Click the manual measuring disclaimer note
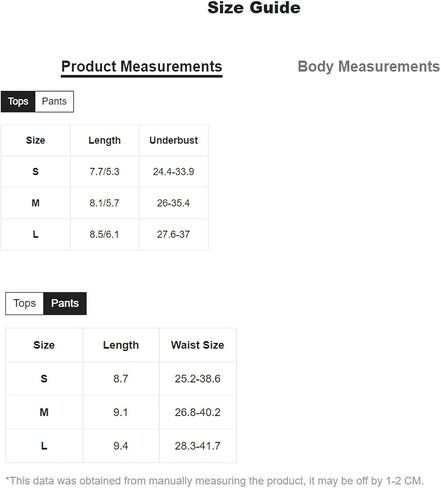The image size is (441, 488). pyautogui.click(x=215, y=481)
